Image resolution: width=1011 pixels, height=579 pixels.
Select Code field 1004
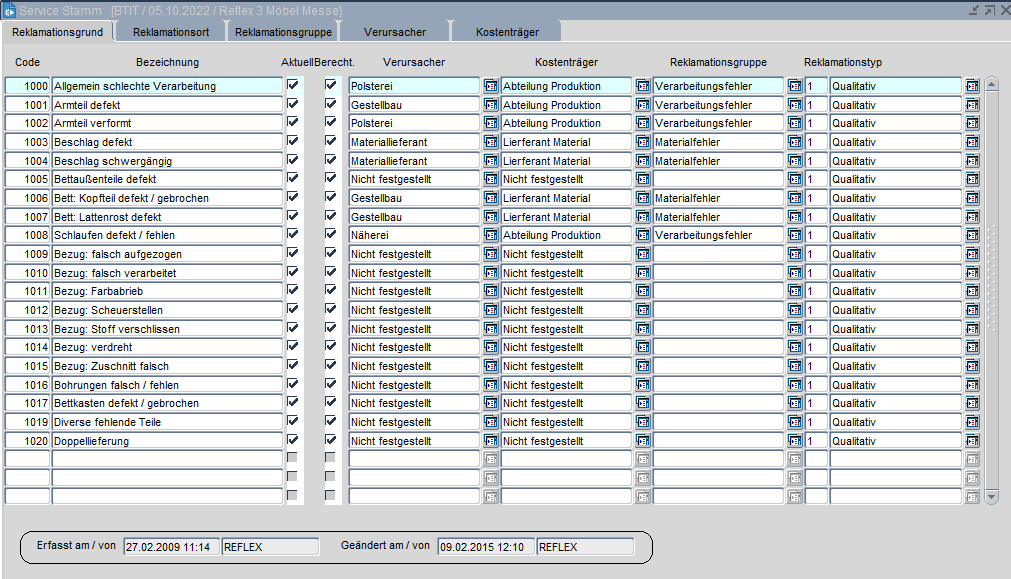pyautogui.click(x=28, y=161)
